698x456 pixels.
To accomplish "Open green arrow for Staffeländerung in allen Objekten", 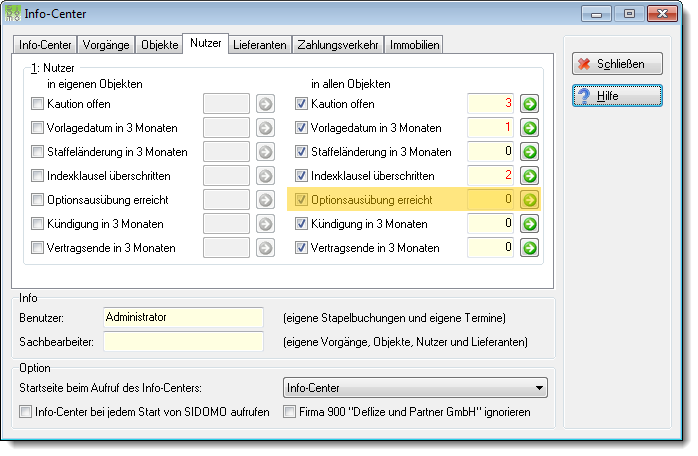I will click(529, 152).
